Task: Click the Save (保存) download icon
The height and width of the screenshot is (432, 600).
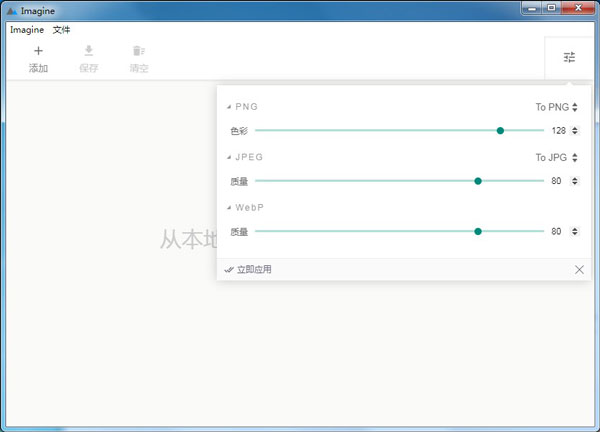Action: 89,50
